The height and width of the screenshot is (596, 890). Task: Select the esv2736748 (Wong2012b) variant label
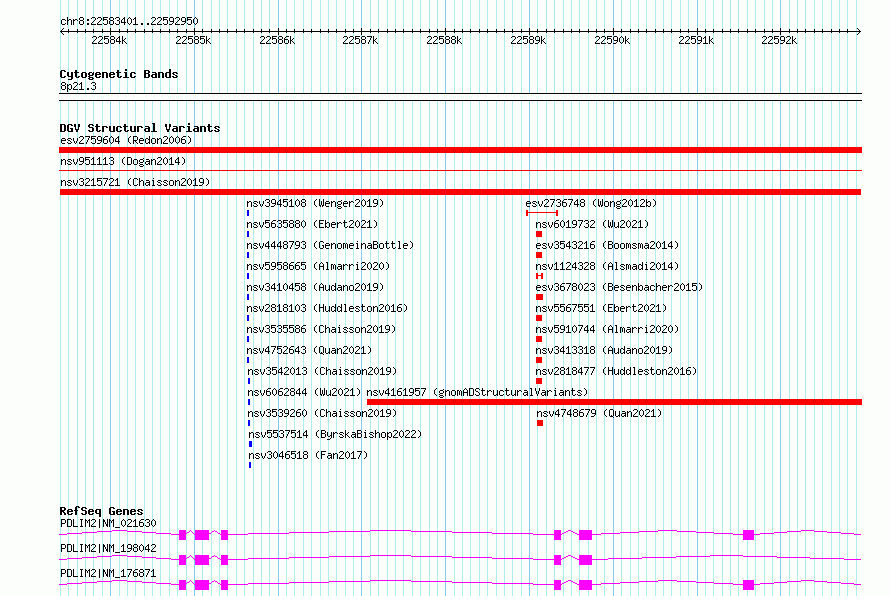(x=591, y=203)
